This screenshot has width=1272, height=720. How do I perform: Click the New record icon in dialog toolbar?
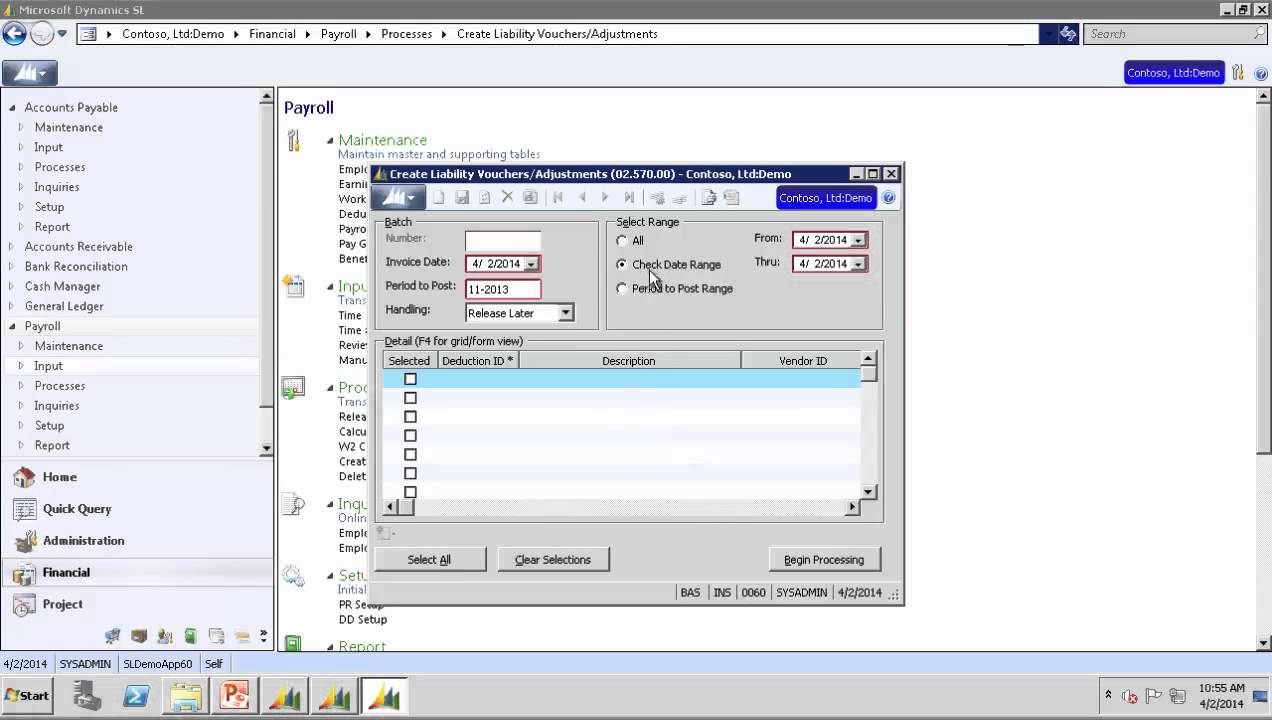click(x=438, y=198)
